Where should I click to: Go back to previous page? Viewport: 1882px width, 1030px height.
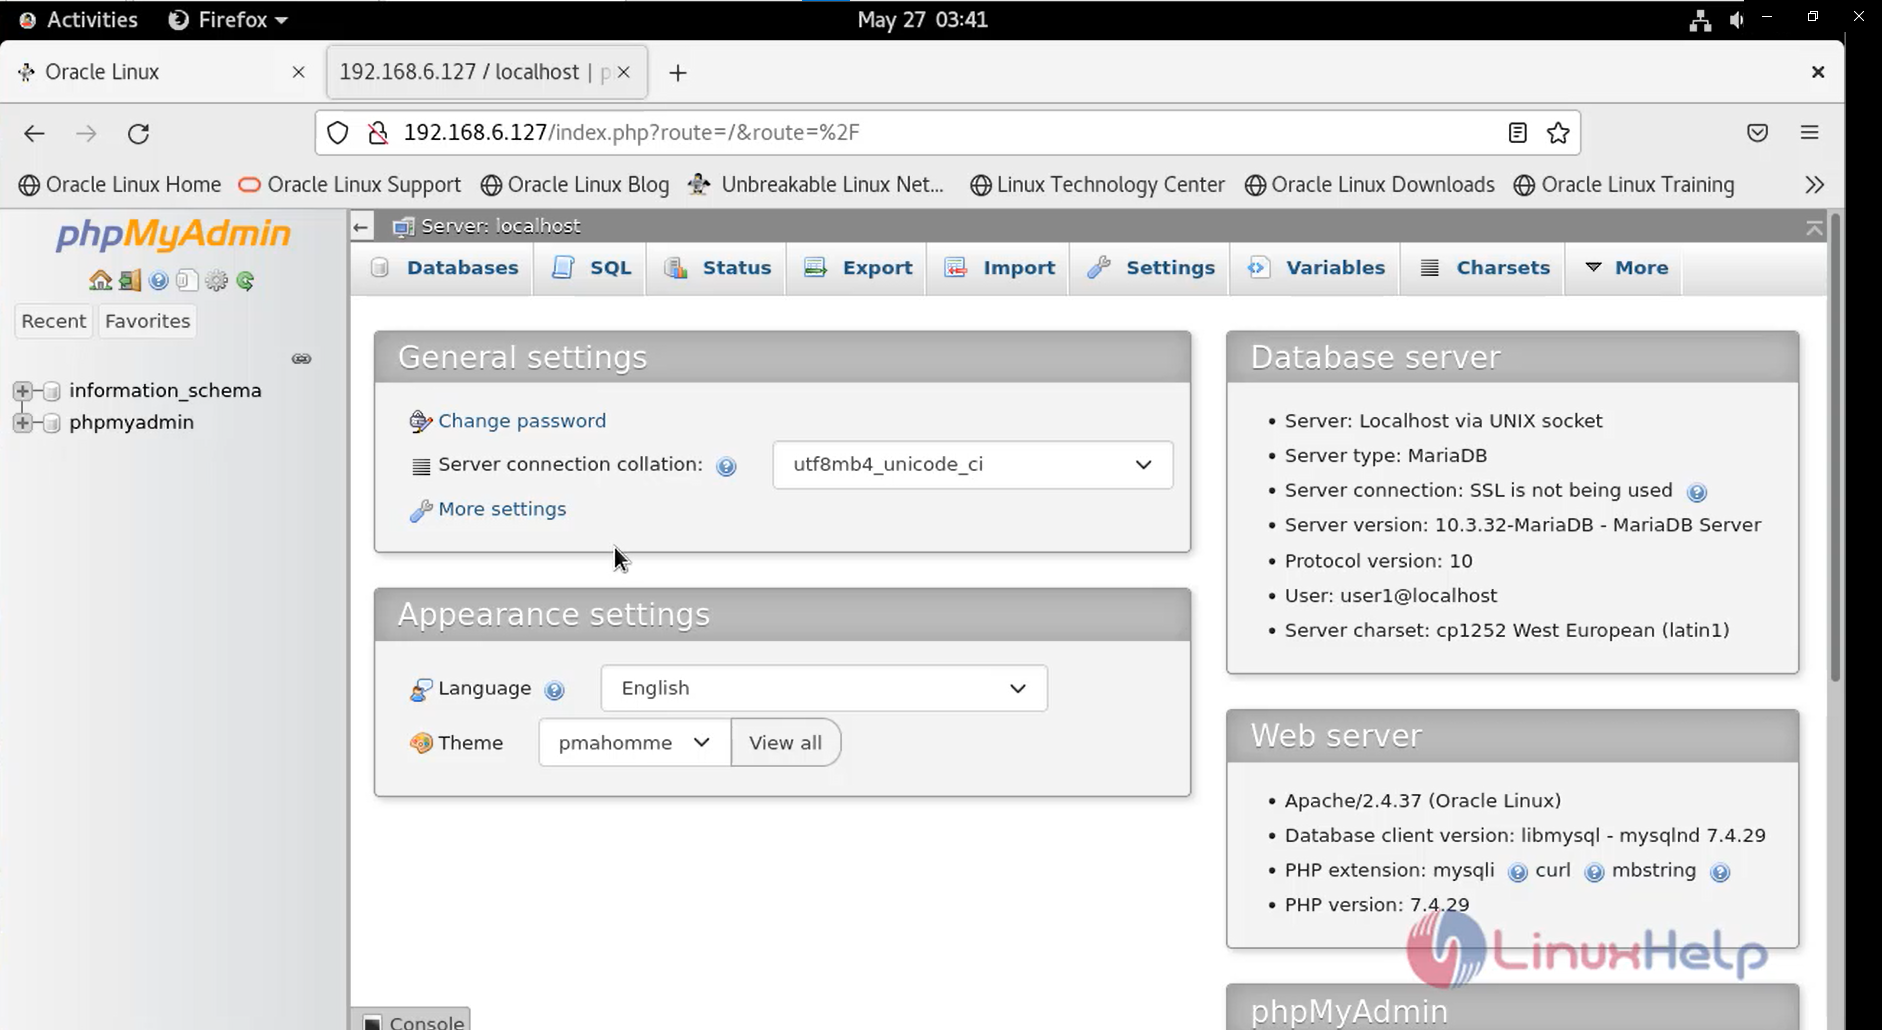point(34,133)
